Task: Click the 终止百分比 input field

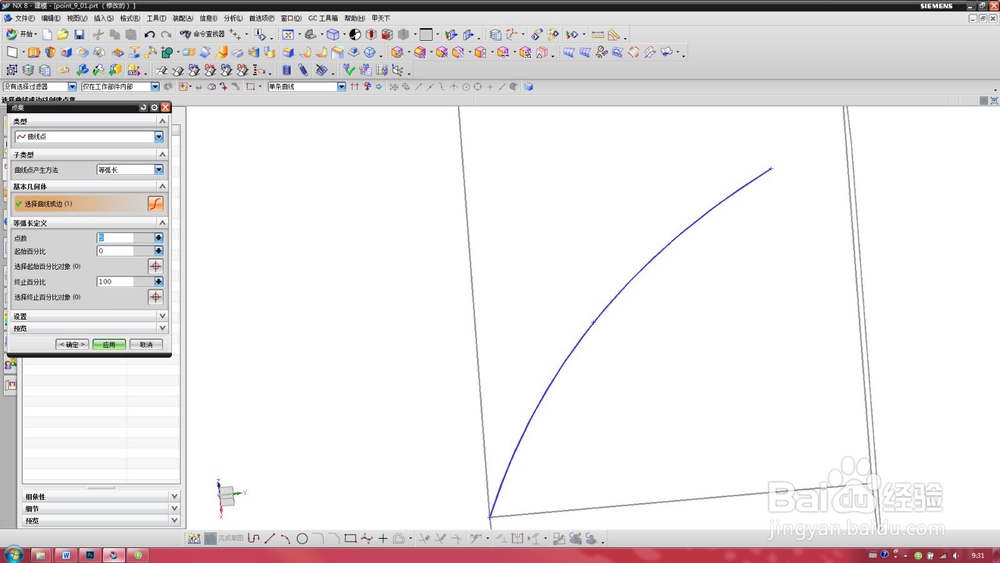Action: point(115,281)
